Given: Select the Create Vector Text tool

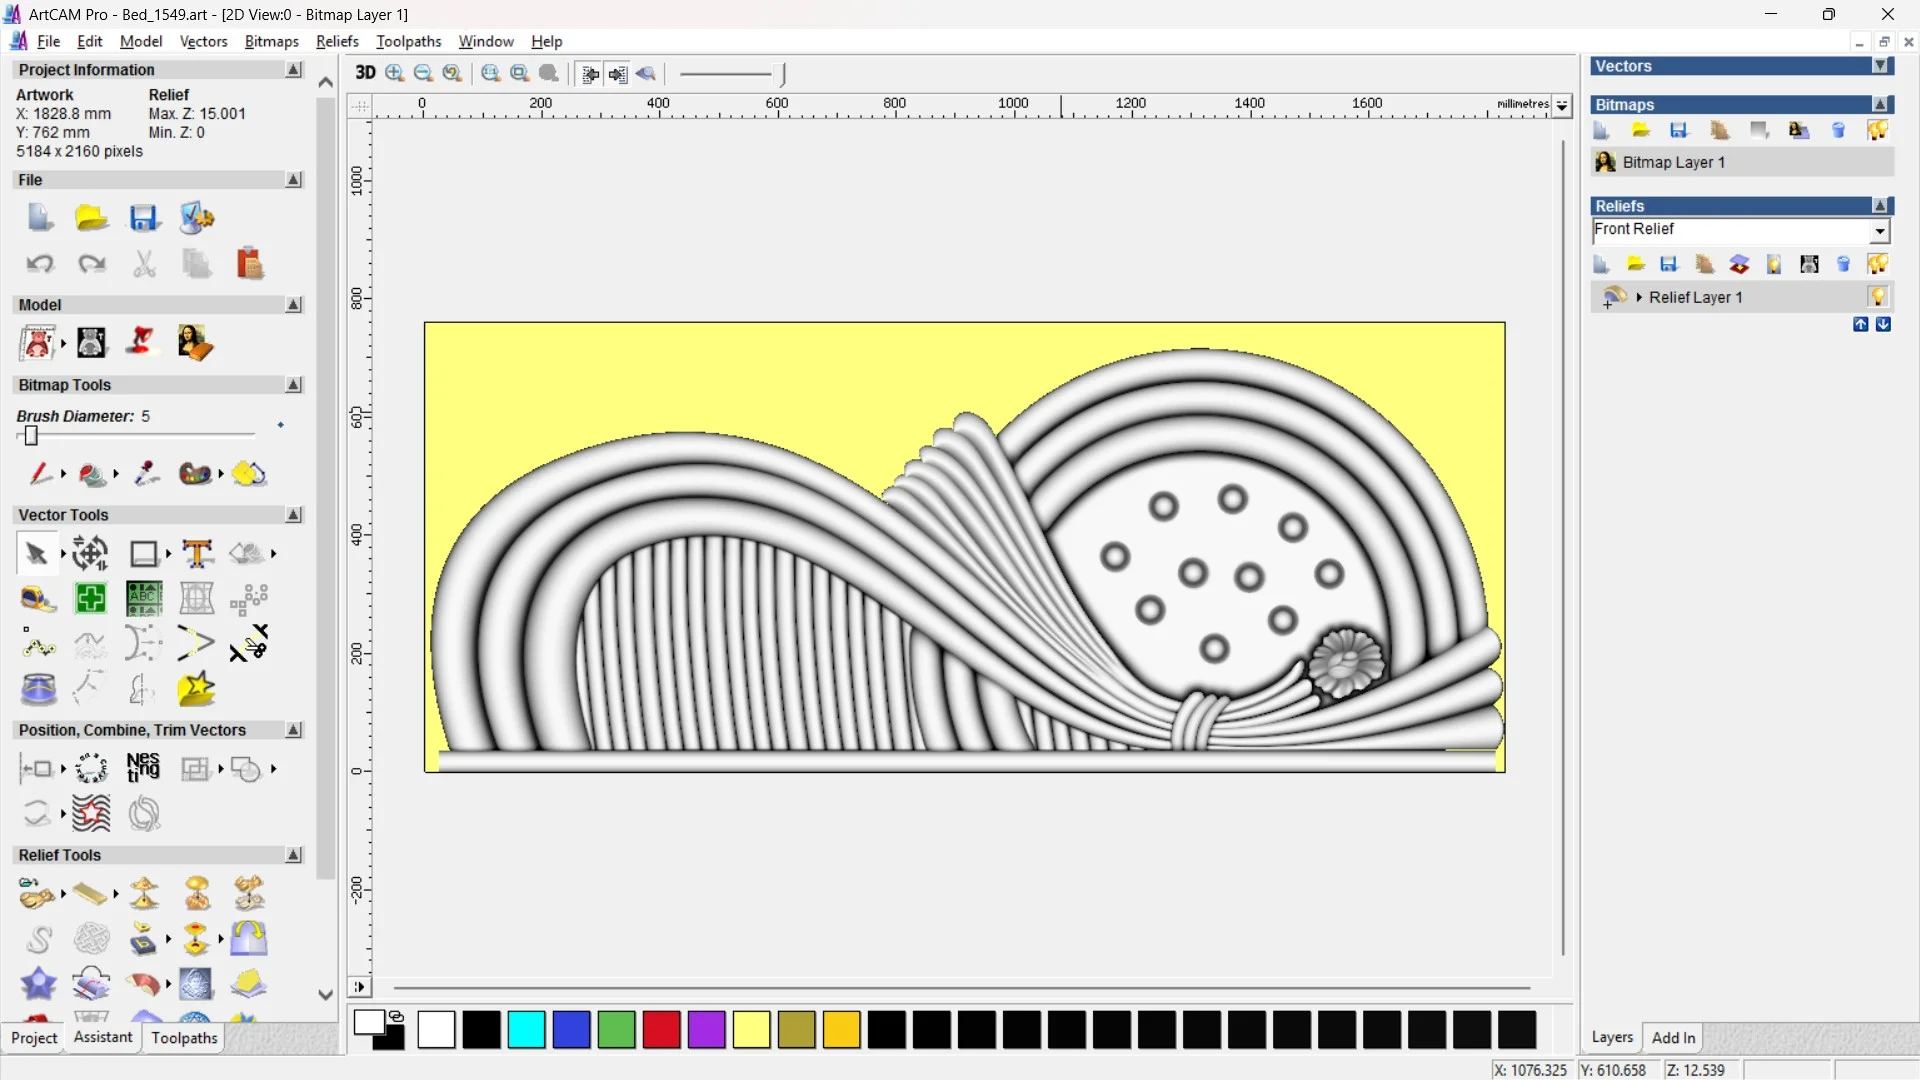Looking at the screenshot, I should [x=197, y=553].
